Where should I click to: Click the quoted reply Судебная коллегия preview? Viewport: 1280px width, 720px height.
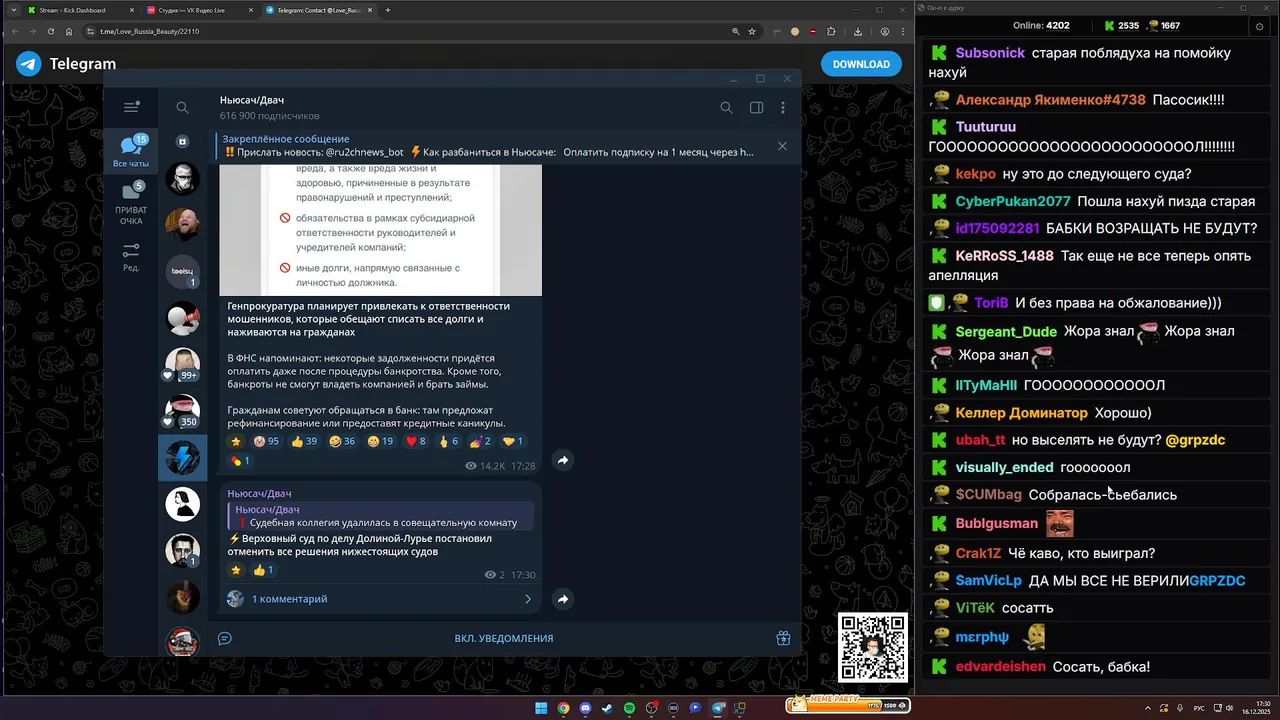[380, 516]
